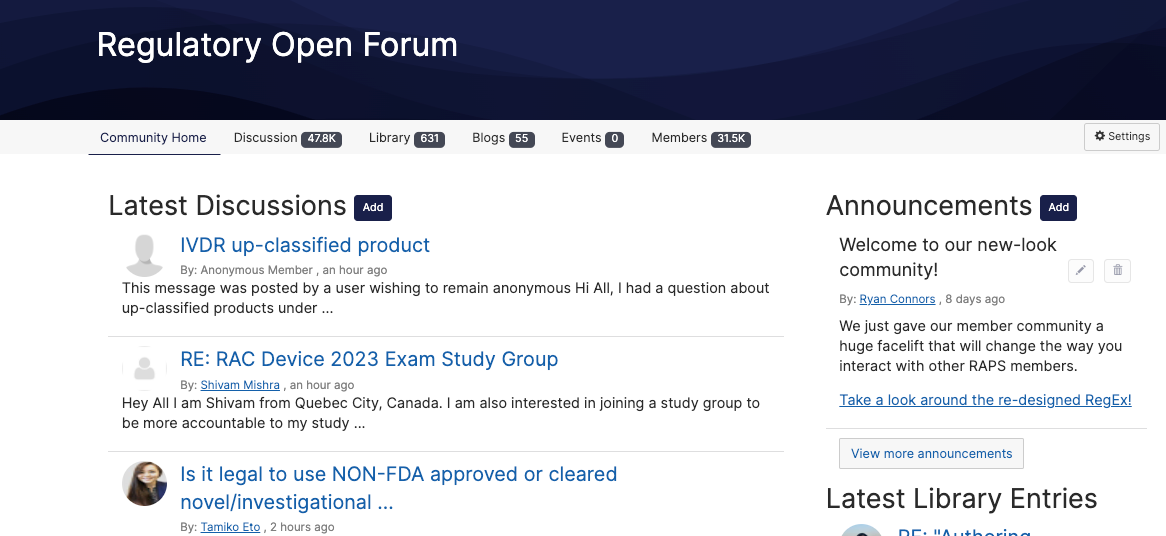
Task: Click Tamiko Eto's profile photo
Action: coord(144,484)
